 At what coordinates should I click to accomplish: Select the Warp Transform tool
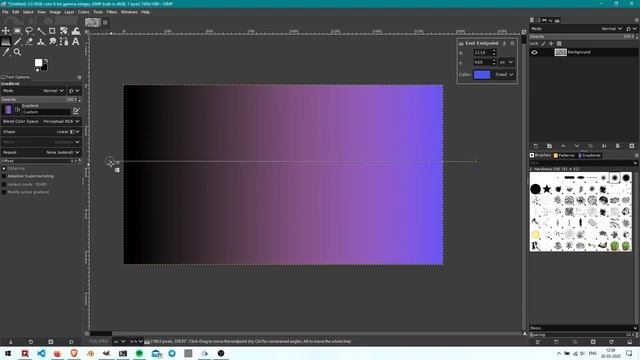pyautogui.click(x=76, y=31)
